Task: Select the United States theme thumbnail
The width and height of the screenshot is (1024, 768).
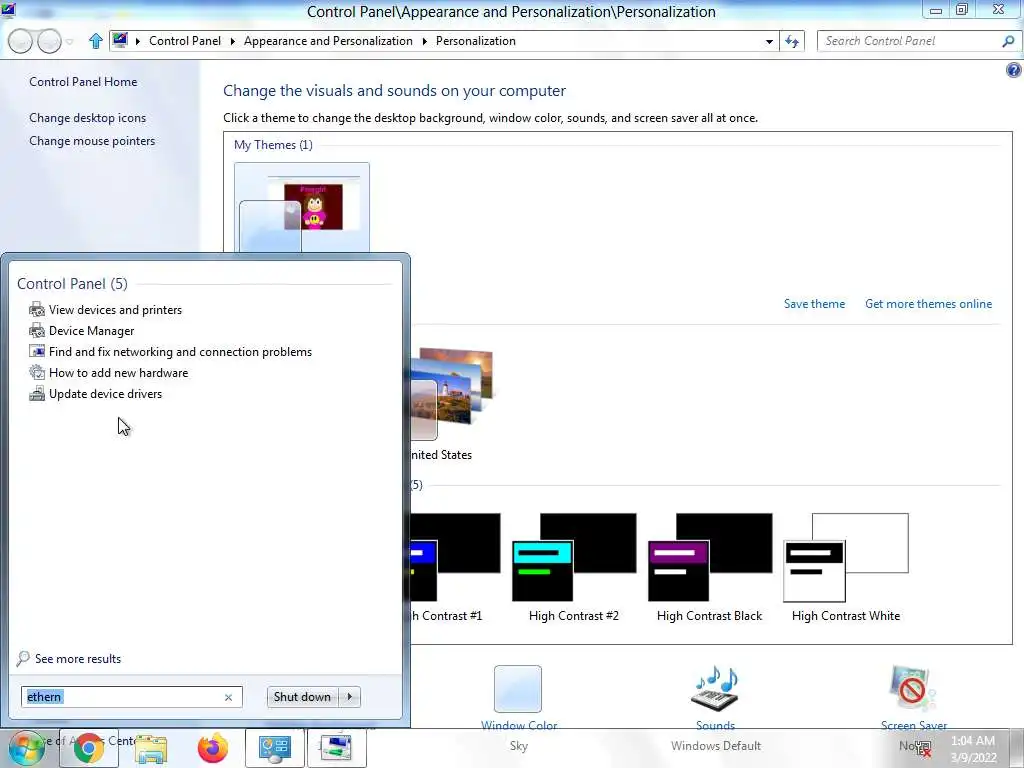Action: click(x=452, y=394)
